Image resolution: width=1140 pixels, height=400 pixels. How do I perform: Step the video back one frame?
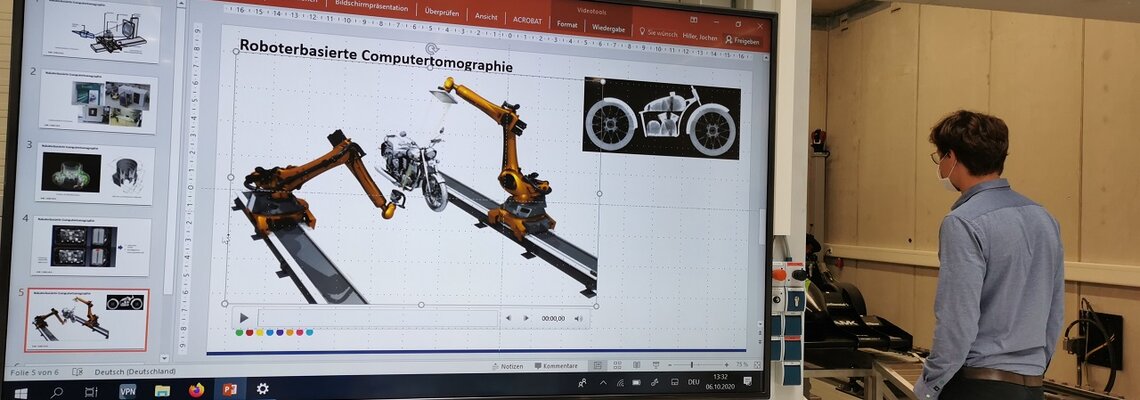[x=508, y=319]
